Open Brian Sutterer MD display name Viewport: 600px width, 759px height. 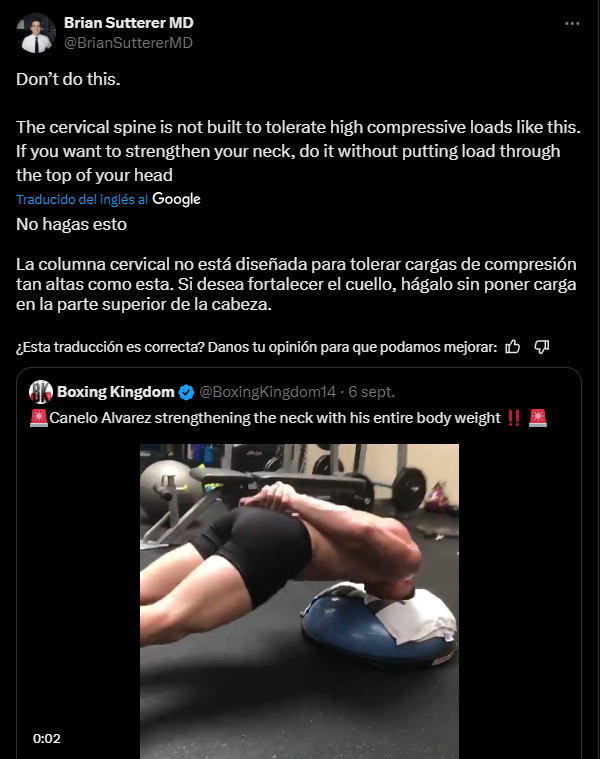(129, 23)
